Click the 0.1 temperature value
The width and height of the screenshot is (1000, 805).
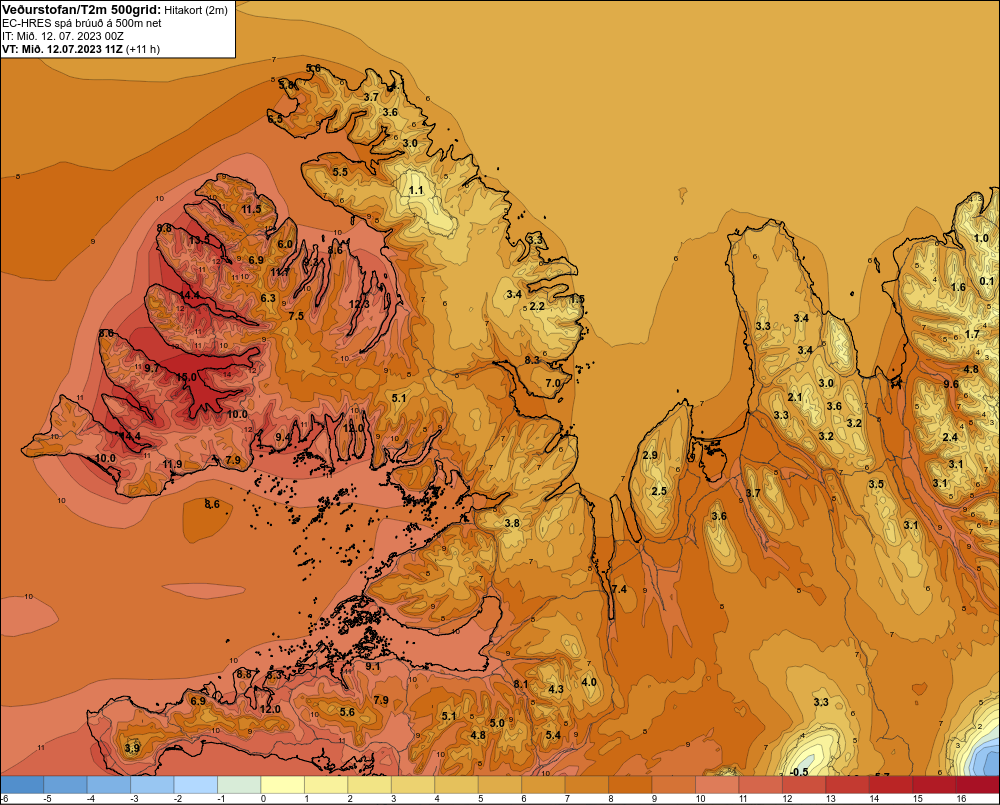click(987, 281)
